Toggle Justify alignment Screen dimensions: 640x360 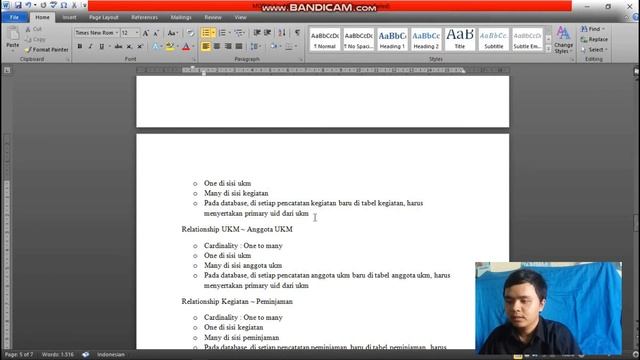(x=239, y=46)
